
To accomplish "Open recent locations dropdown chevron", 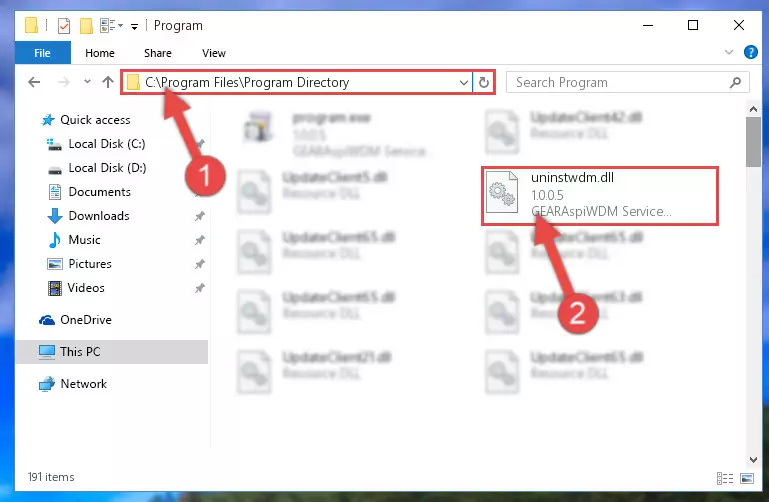I will 87,81.
